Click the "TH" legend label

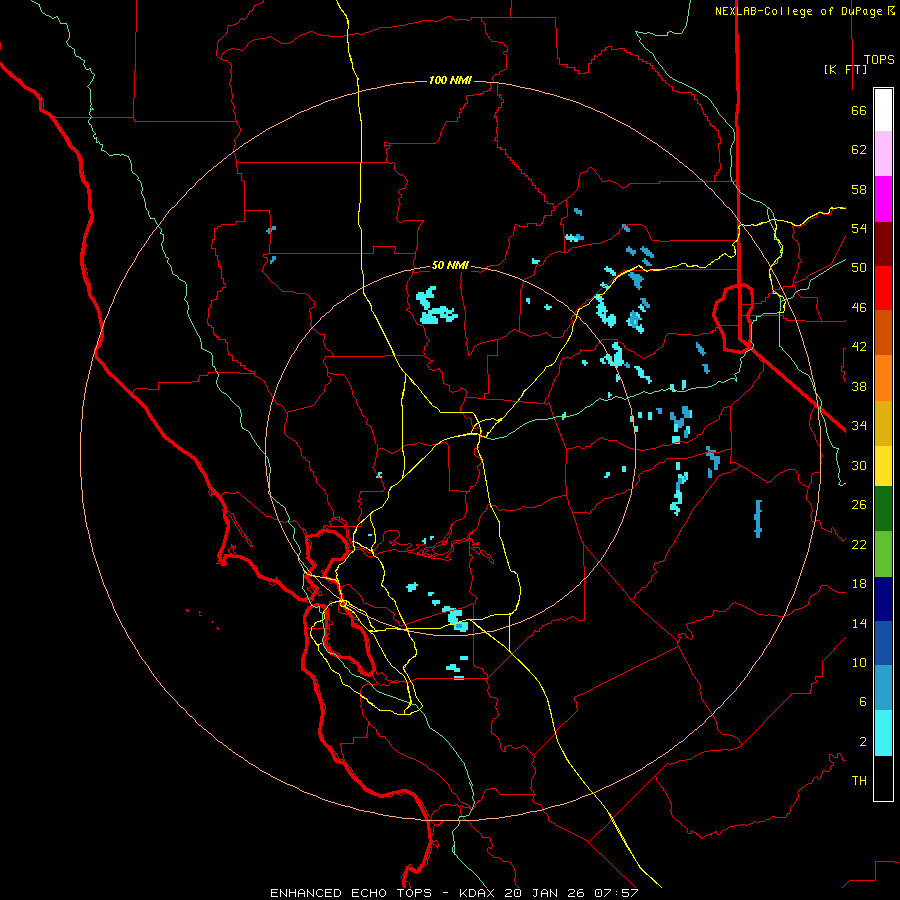coord(859,781)
